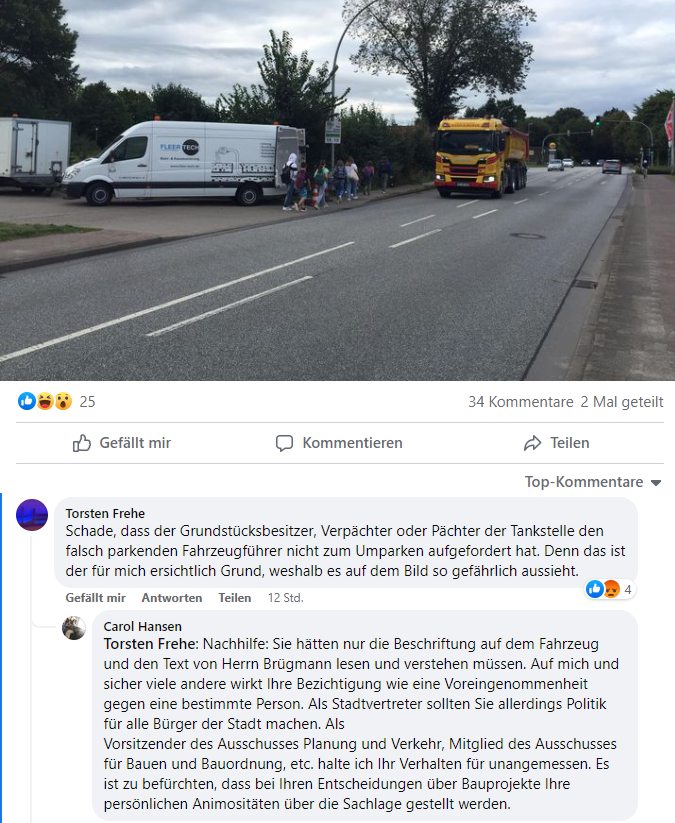Click the arrow next to Top-Kommentare
The width and height of the screenshot is (675, 823).
(656, 483)
